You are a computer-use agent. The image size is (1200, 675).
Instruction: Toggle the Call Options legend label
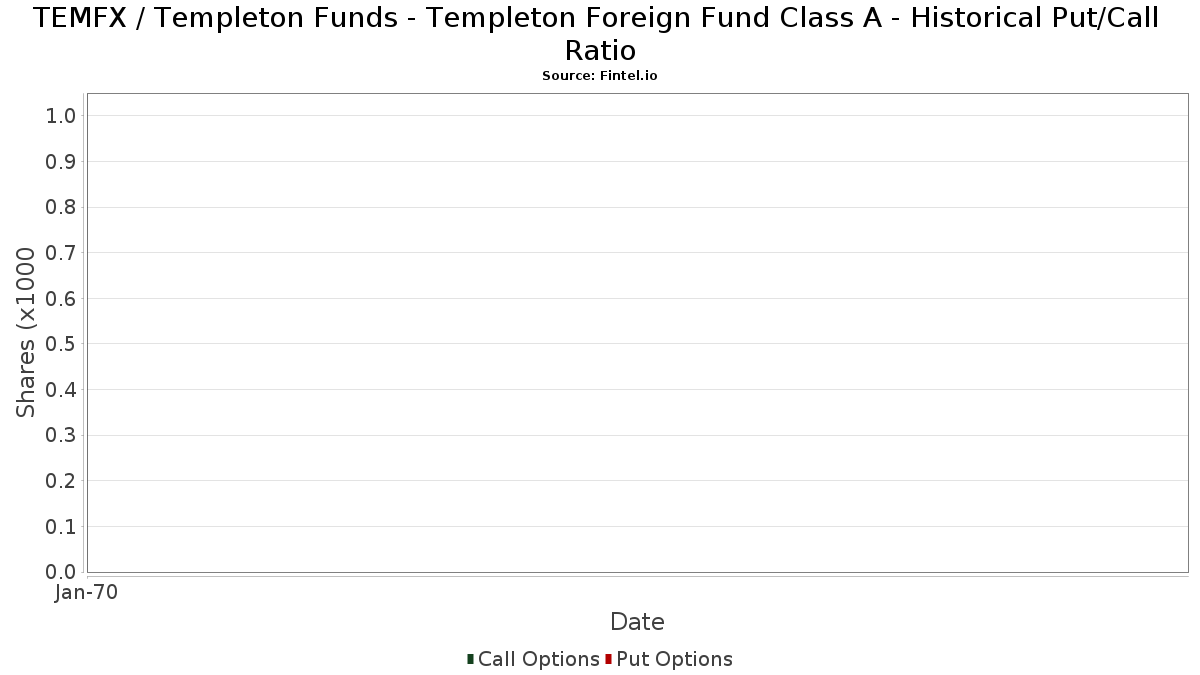(538, 659)
